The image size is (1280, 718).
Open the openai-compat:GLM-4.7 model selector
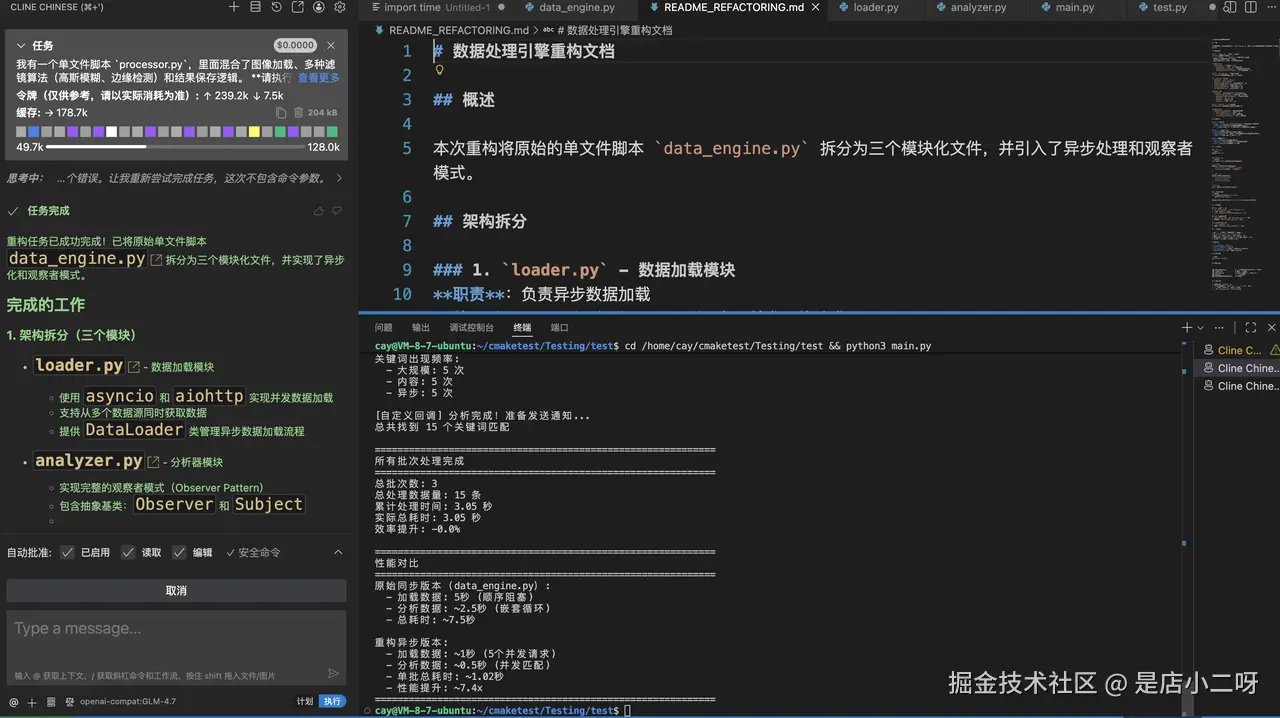pos(128,702)
